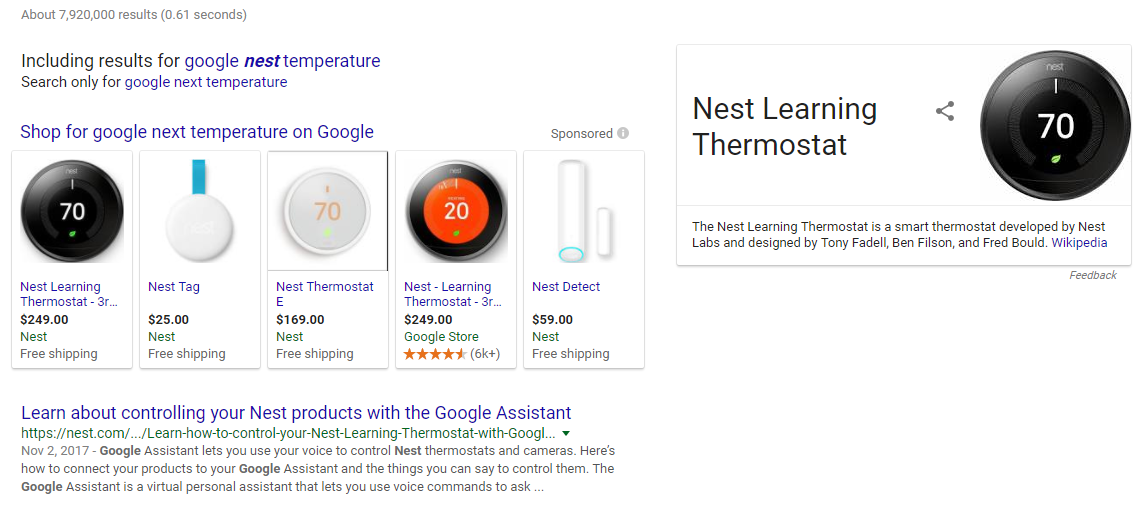Expand the green arrow beside nest.com URL
Screen dimensions: 1146x506
566,433
